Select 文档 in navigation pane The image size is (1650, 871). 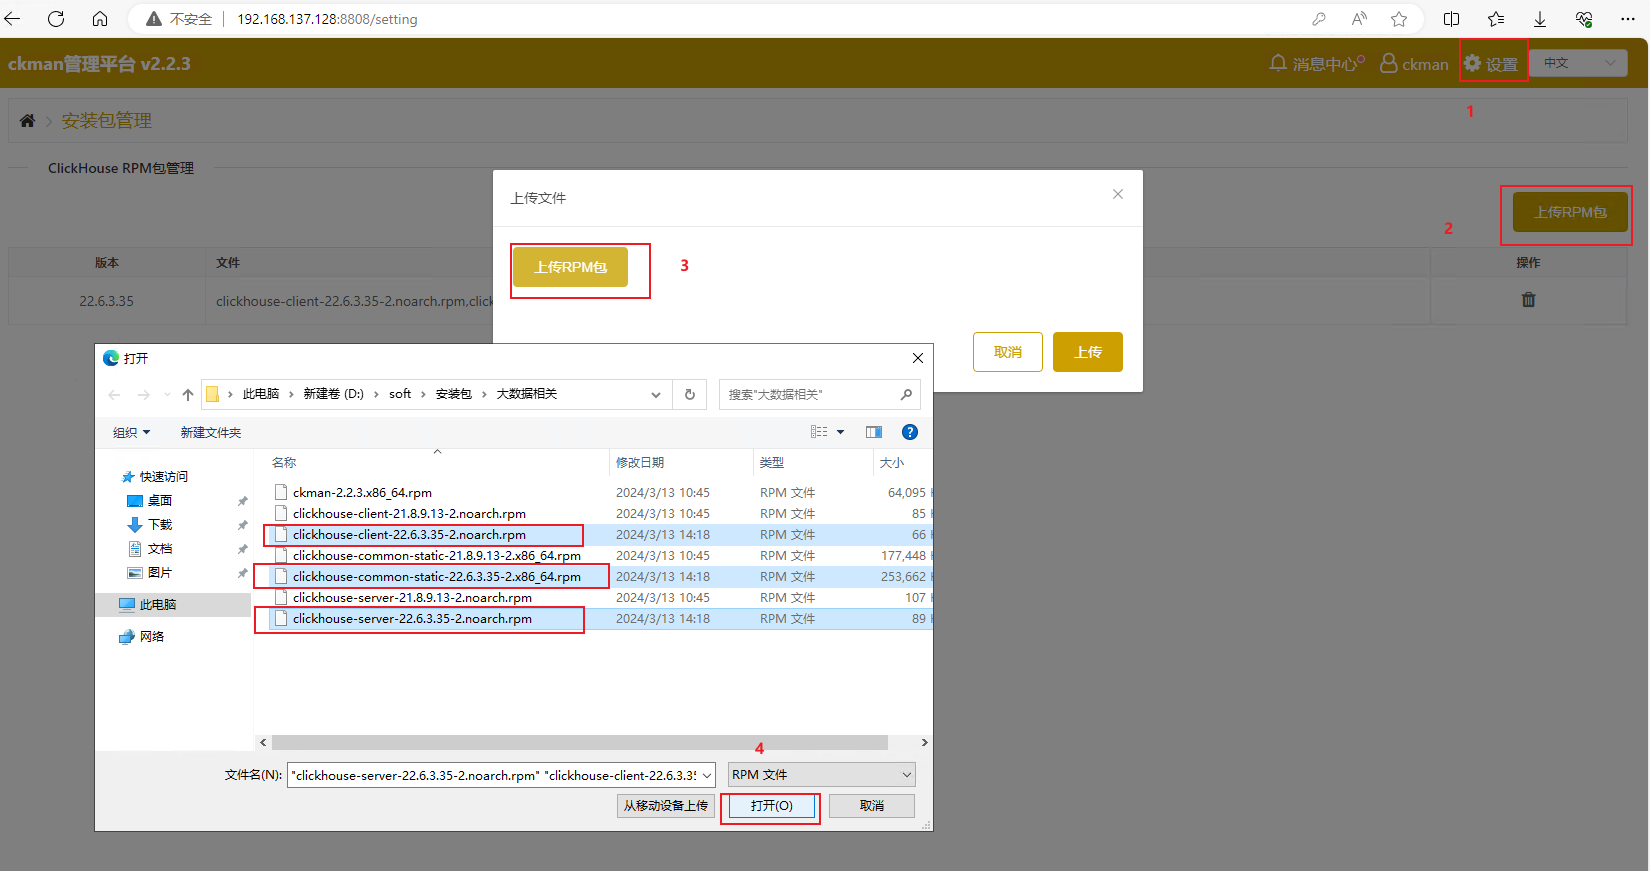pyautogui.click(x=159, y=549)
